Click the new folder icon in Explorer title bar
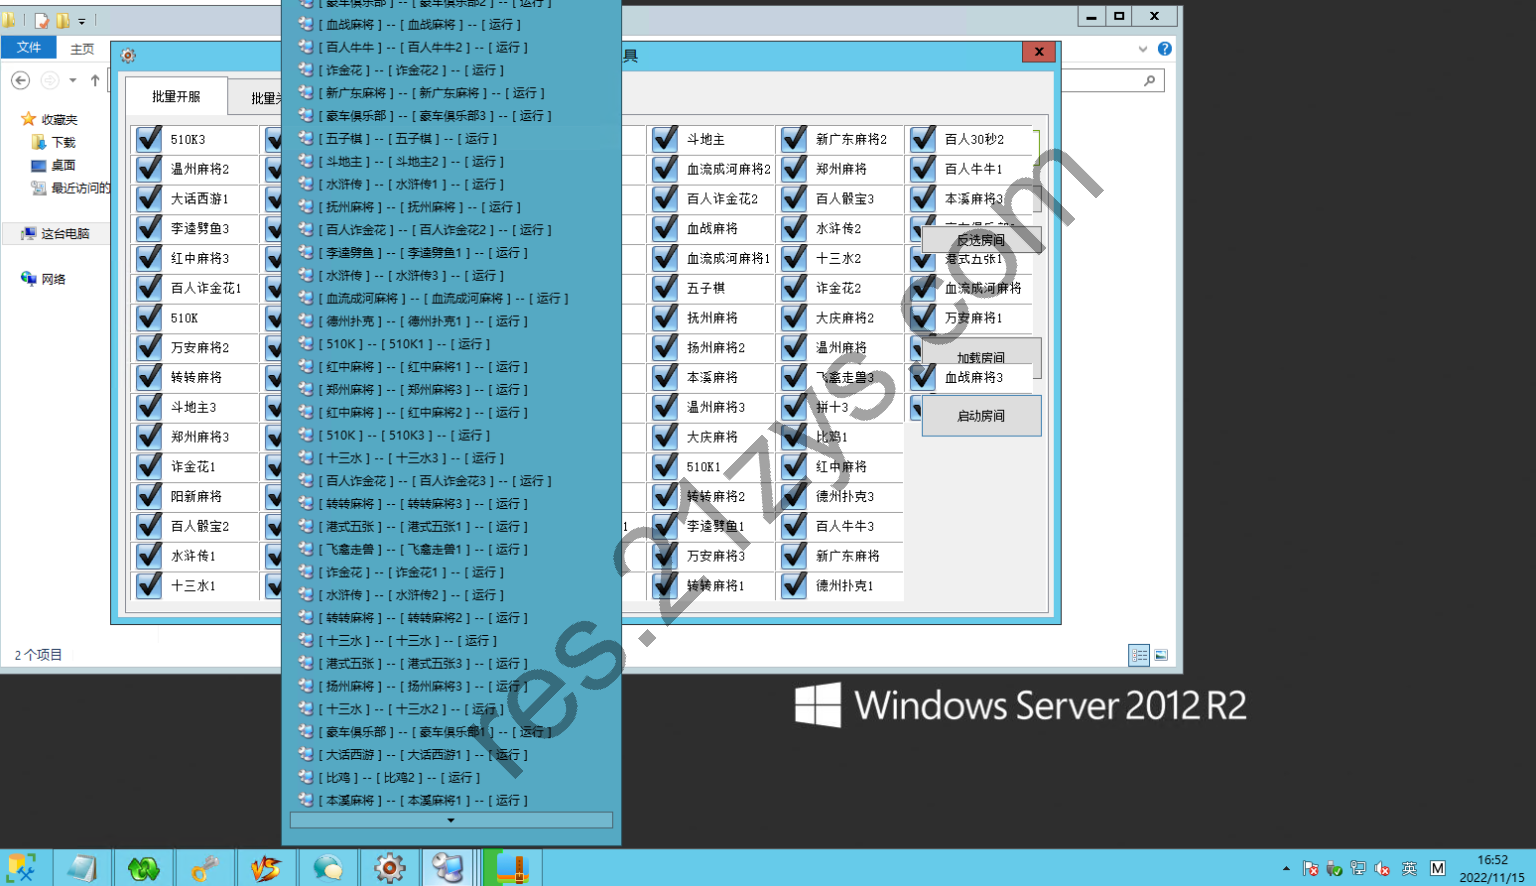 click(63, 19)
